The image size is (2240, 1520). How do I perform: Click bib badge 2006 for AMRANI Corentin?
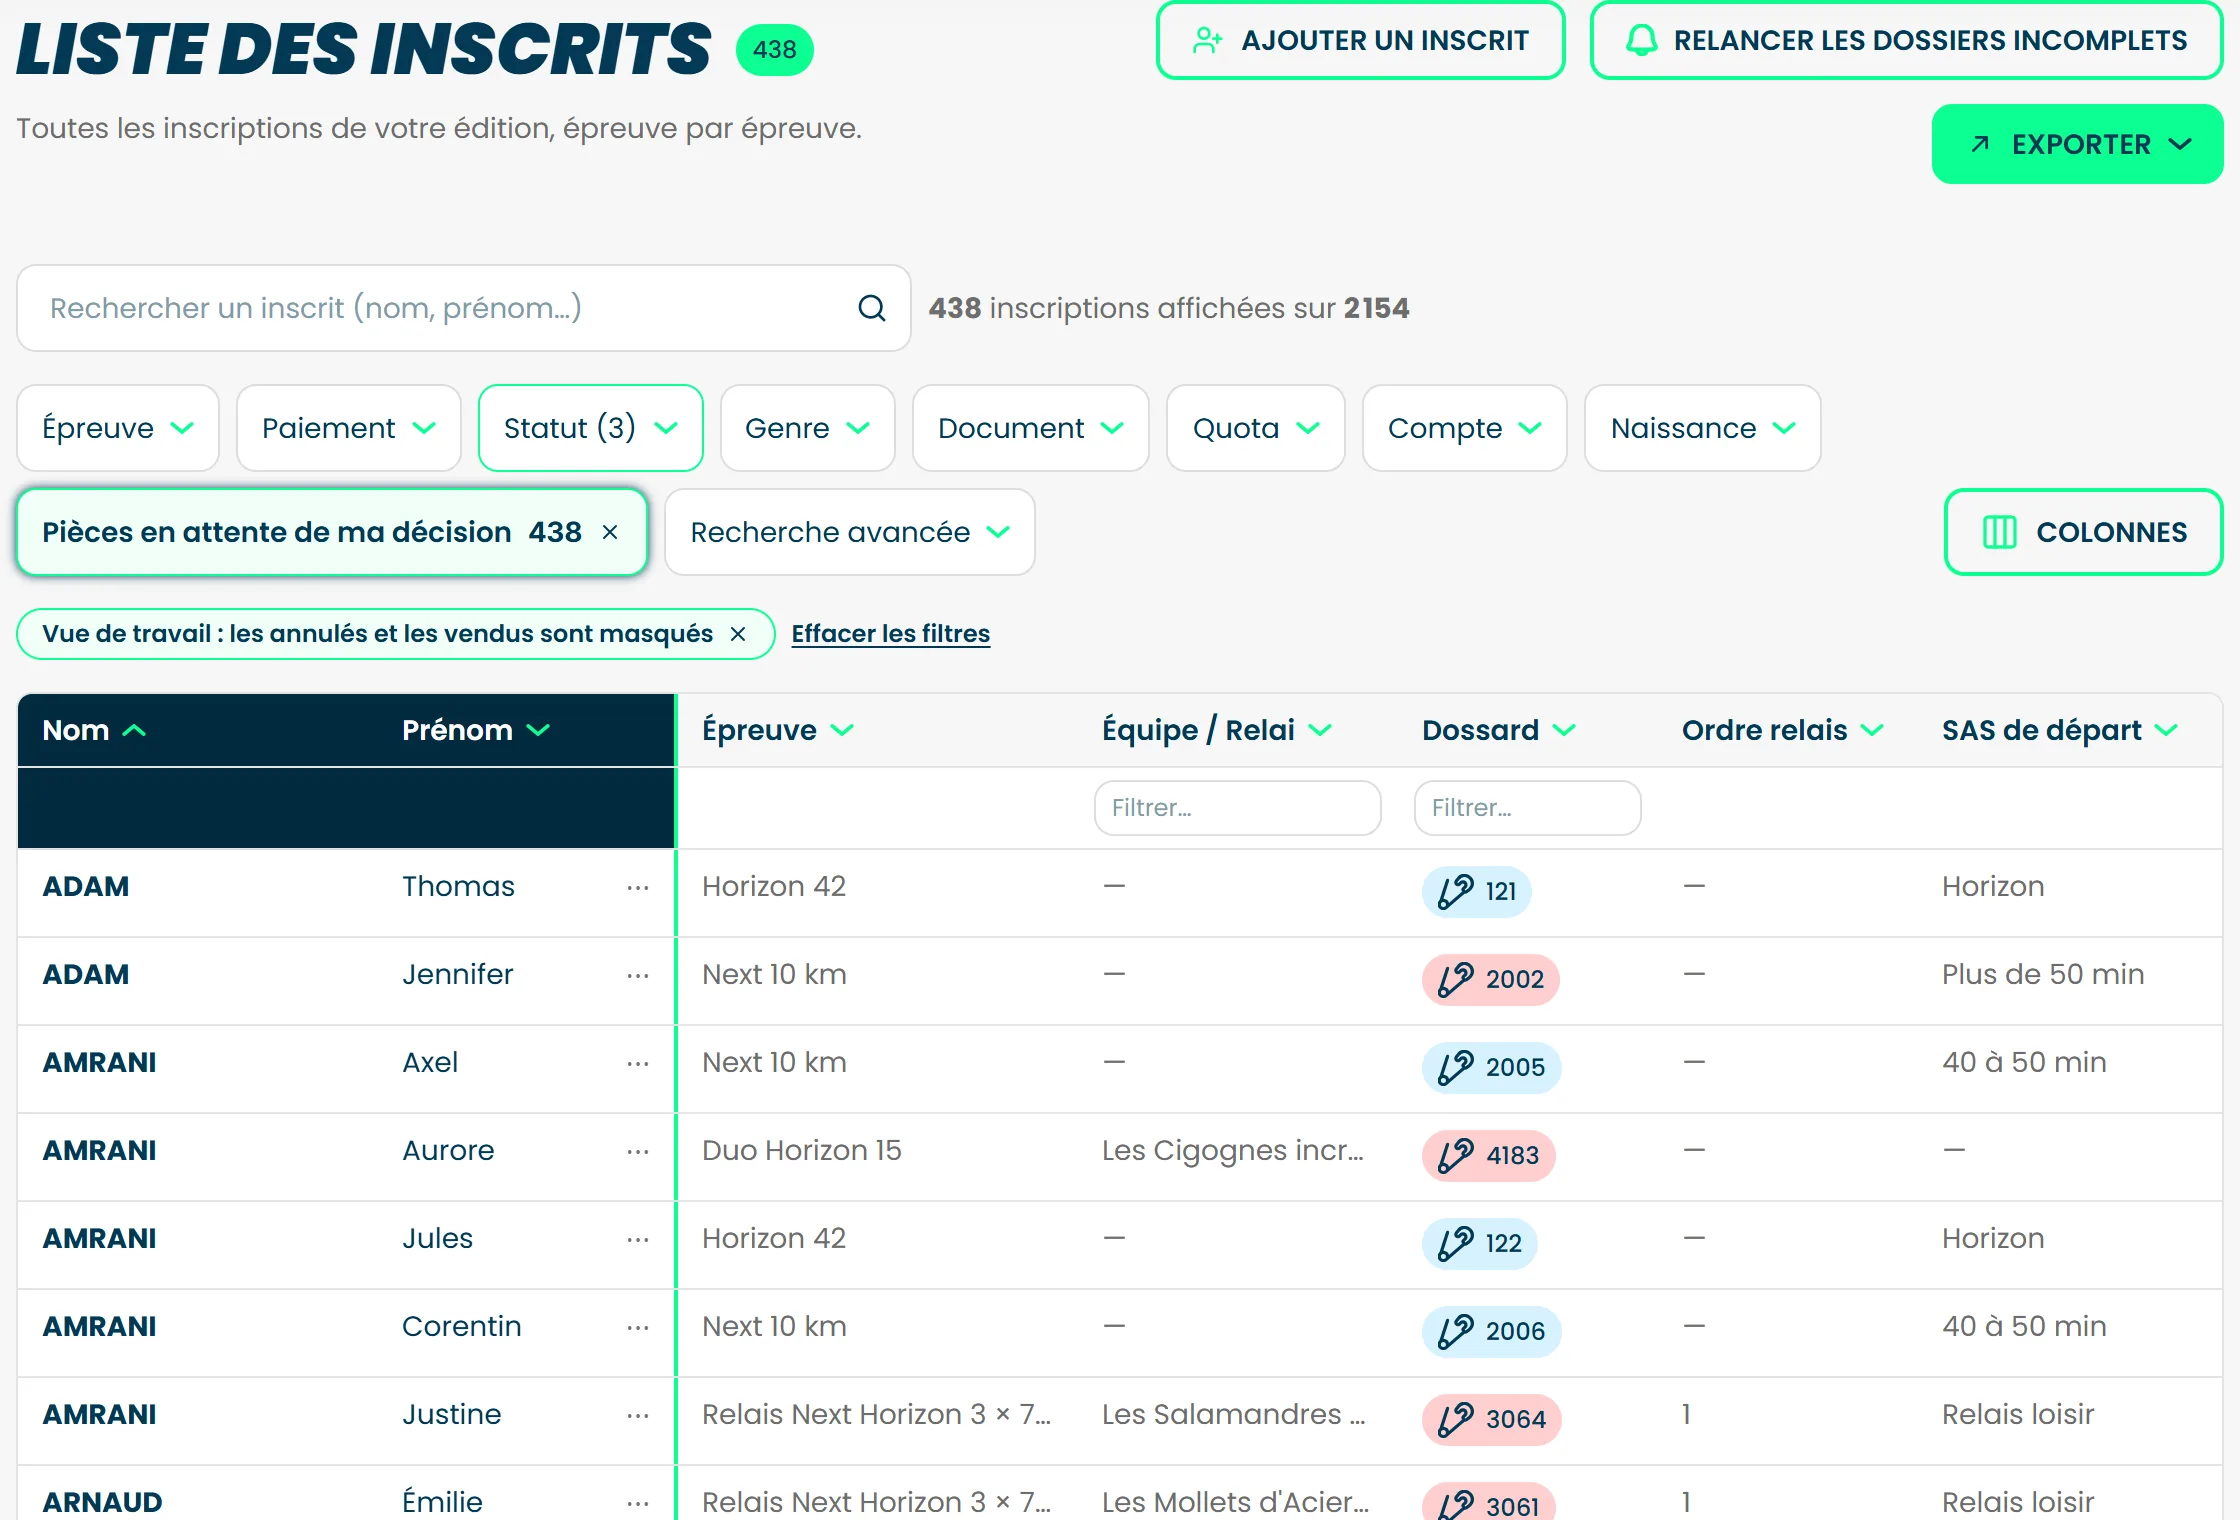[x=1491, y=1331]
